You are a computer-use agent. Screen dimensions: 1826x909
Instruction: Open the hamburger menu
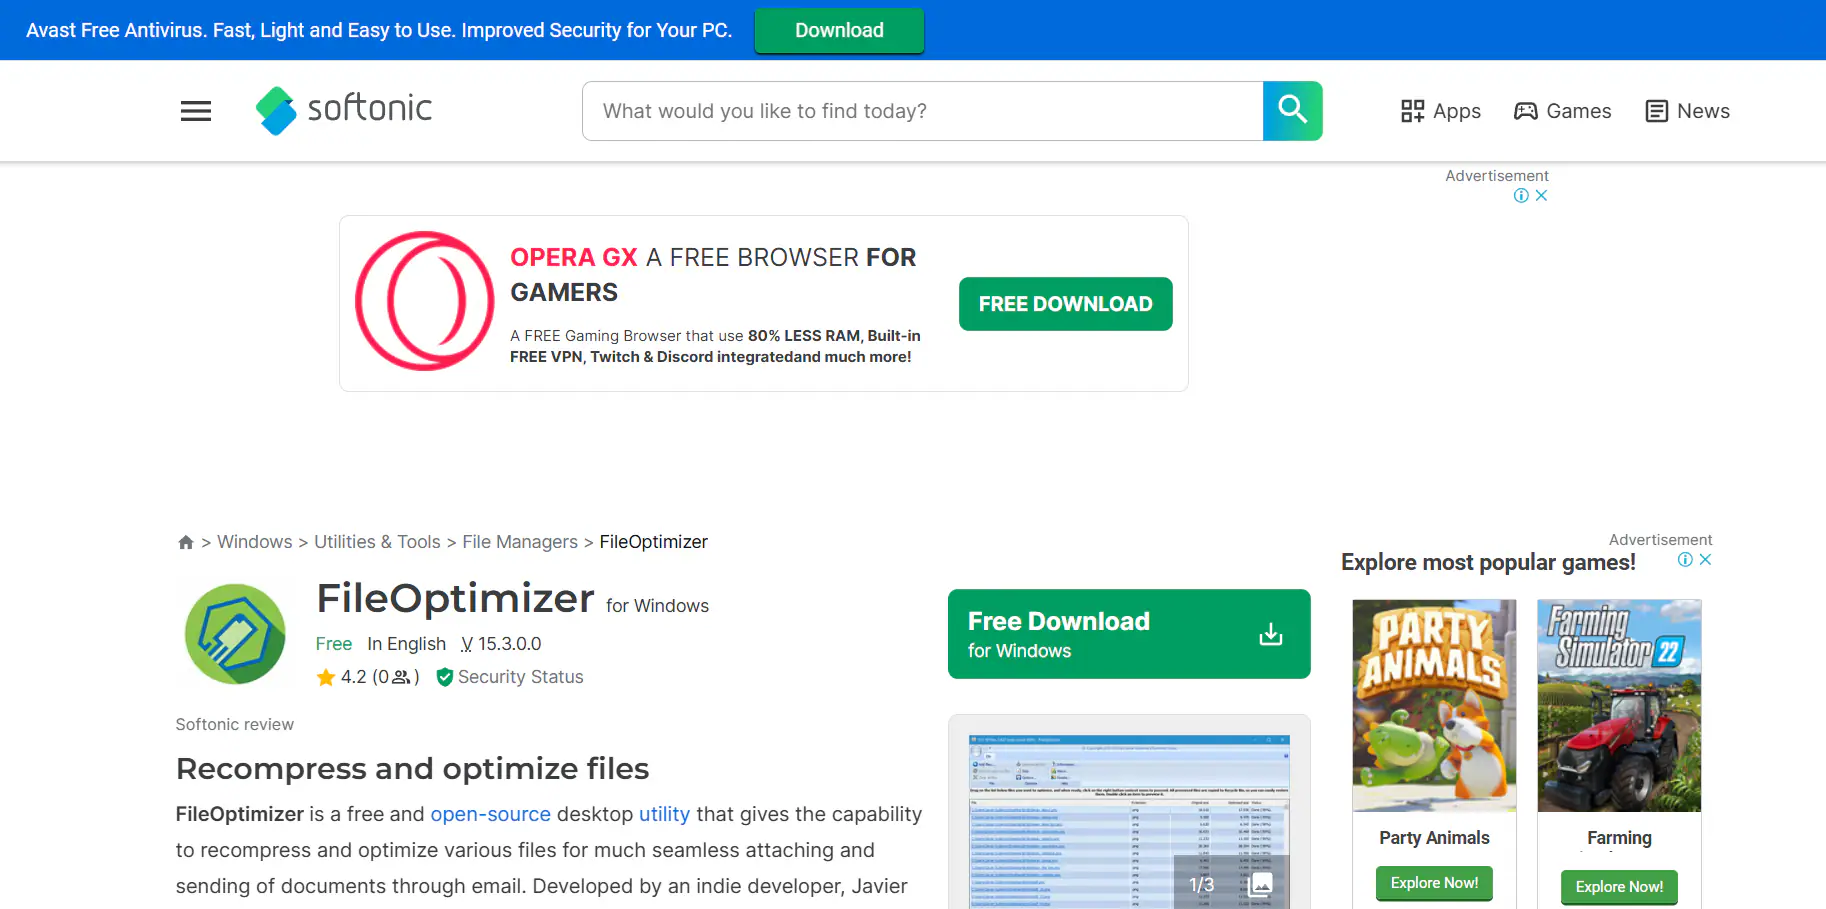196,111
